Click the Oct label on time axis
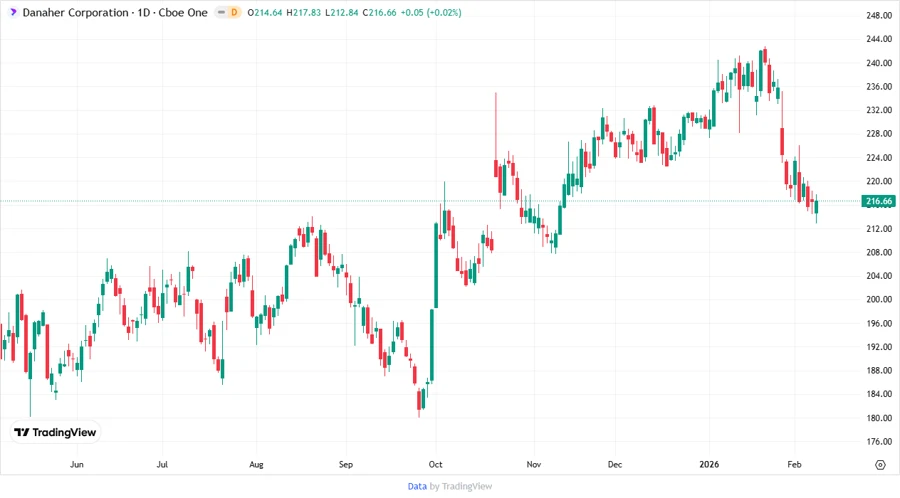The height and width of the screenshot is (498, 900). coord(435,464)
